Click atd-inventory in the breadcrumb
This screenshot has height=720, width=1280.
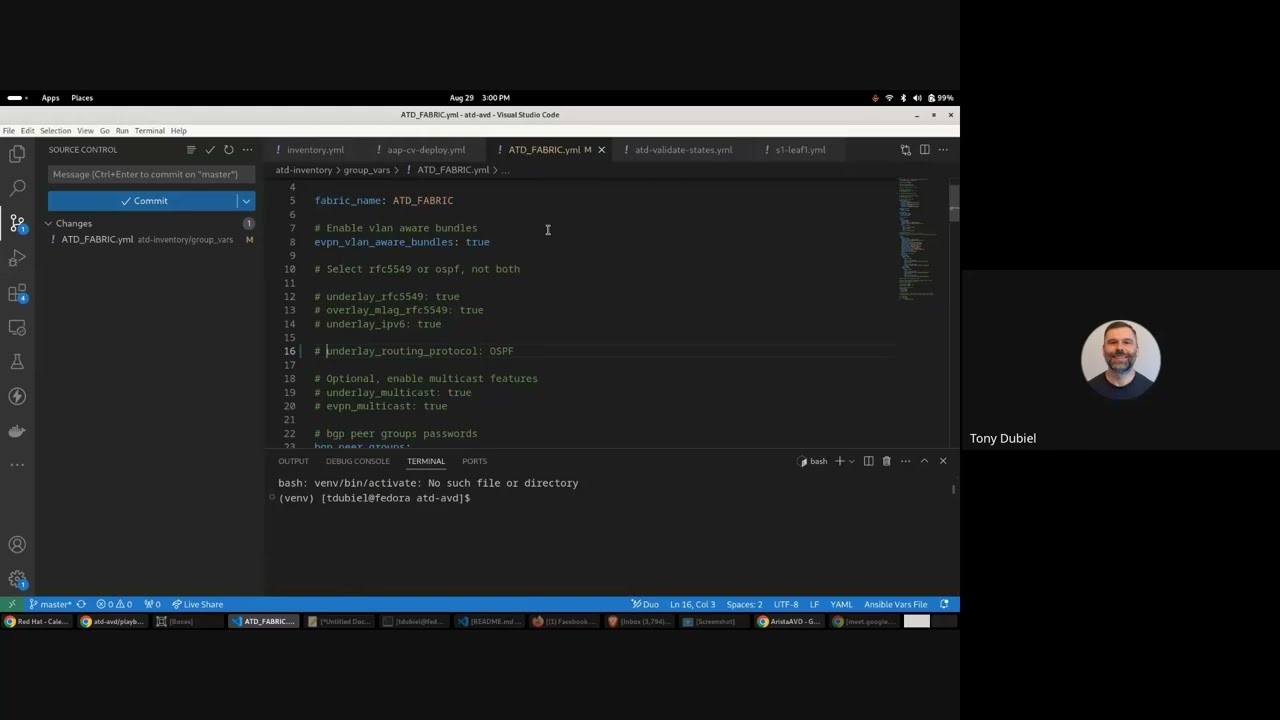coord(303,170)
